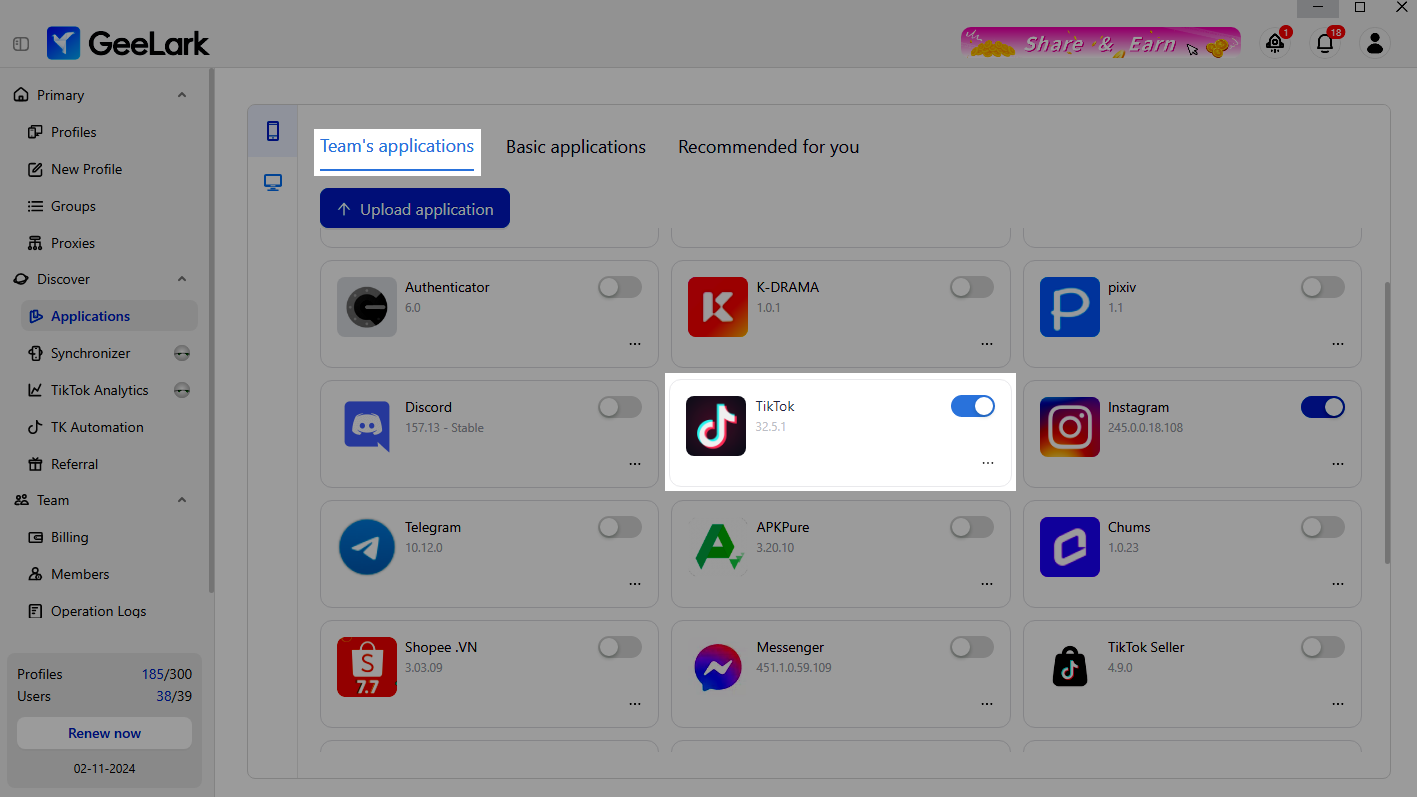The width and height of the screenshot is (1417, 797).
Task: Open more options for Telegram
Action: 635,584
